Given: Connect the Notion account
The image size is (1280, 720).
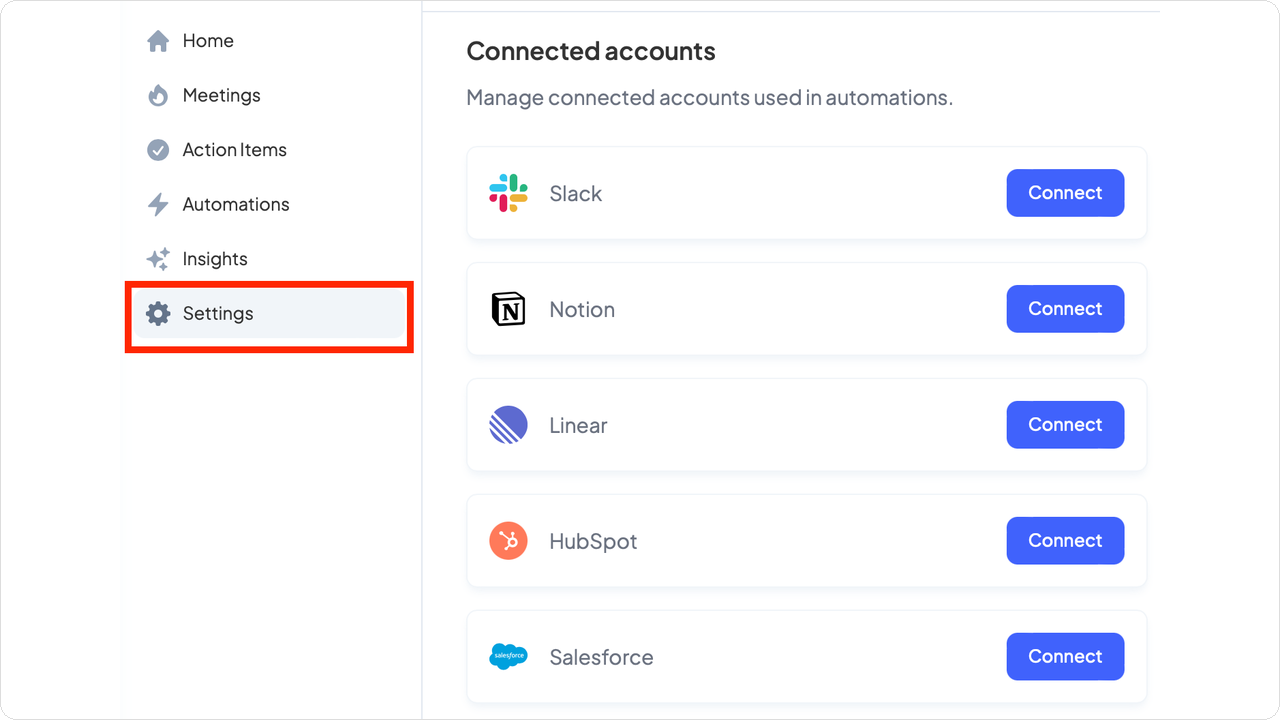Looking at the screenshot, I should coord(1065,309).
